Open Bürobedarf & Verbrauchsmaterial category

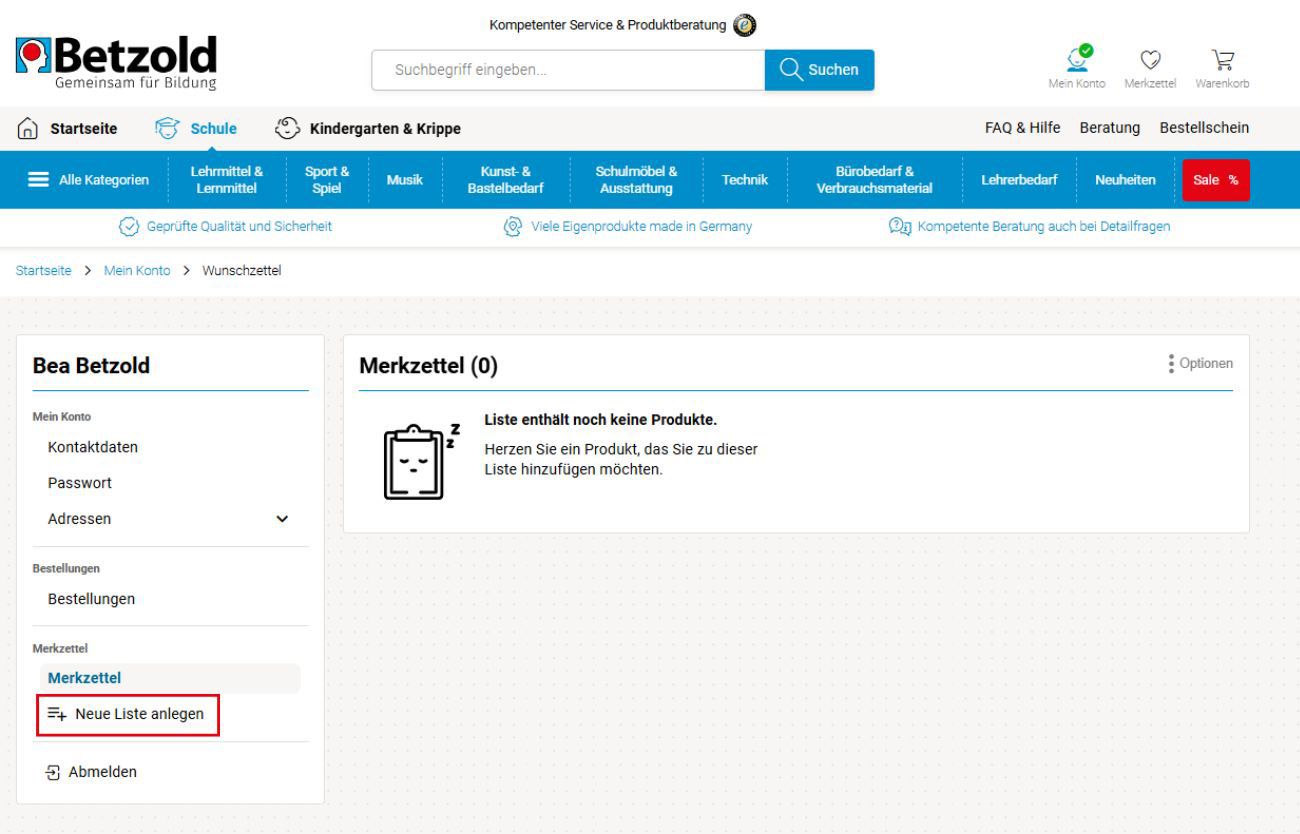[x=874, y=180]
